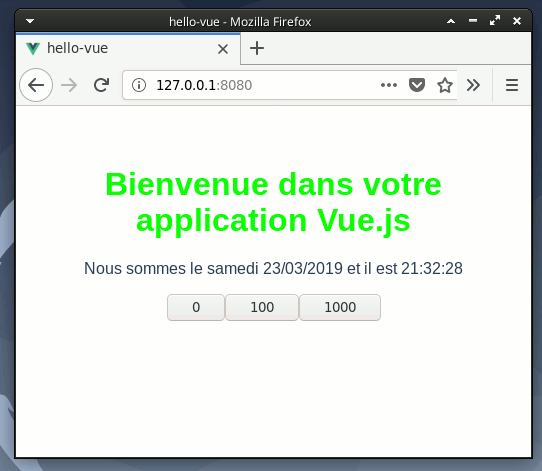Reload the current page
542x471 pixels.
pyautogui.click(x=102, y=85)
